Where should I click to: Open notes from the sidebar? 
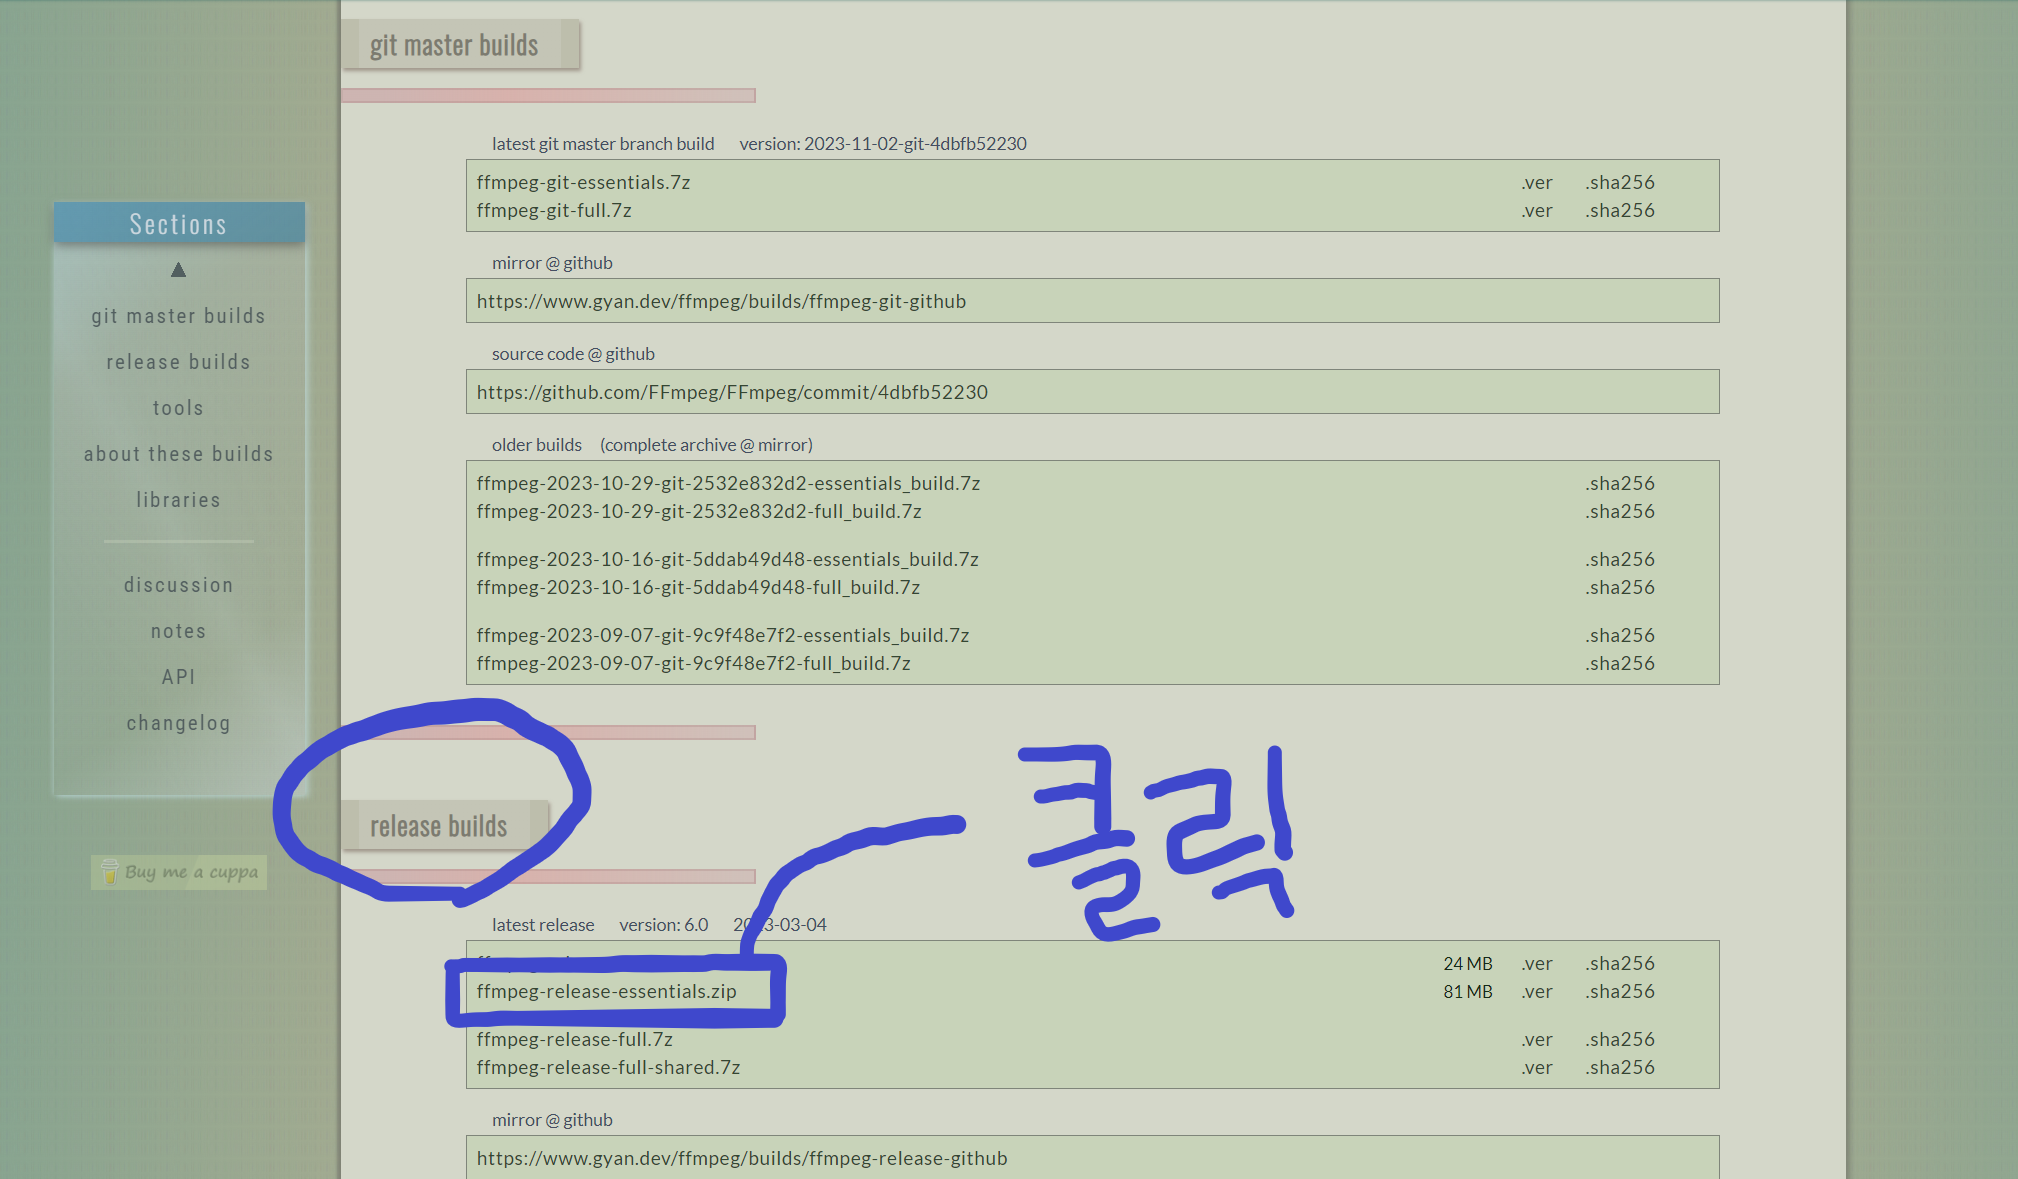(179, 631)
